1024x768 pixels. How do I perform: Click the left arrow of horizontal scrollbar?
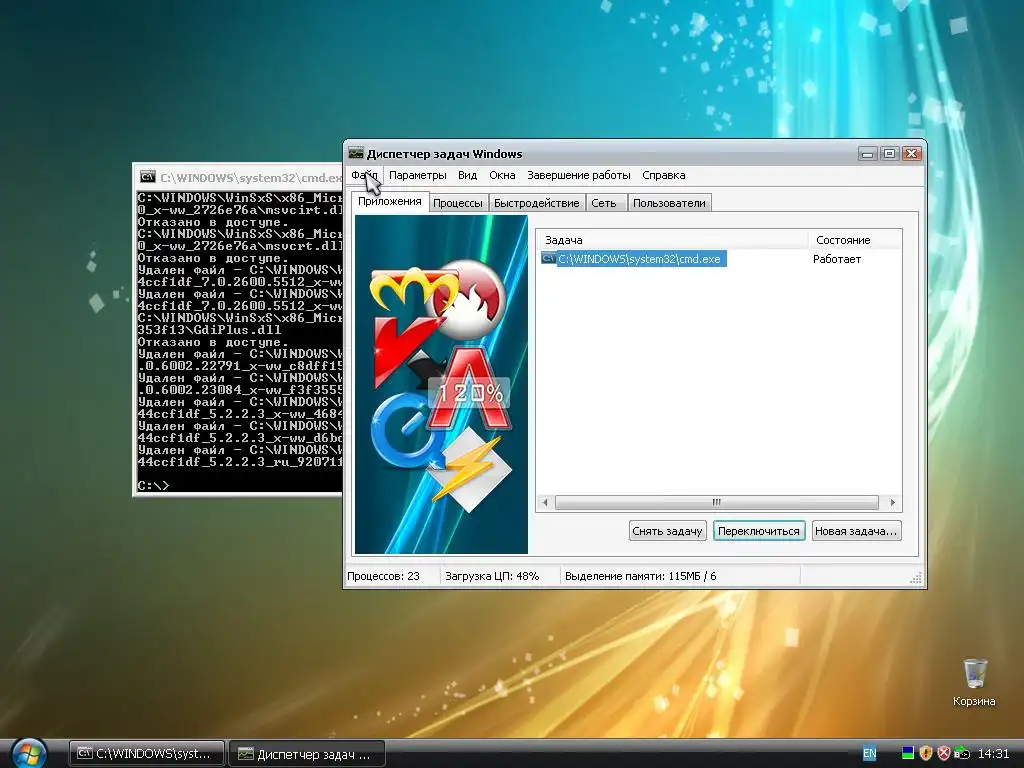[545, 502]
